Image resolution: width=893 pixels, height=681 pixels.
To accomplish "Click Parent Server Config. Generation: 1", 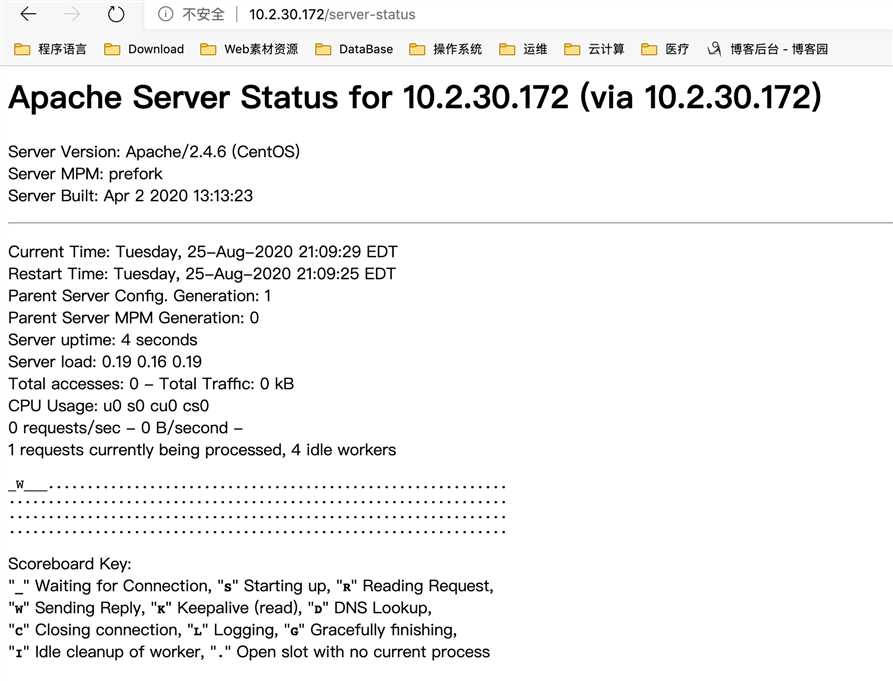I will (x=140, y=296).
